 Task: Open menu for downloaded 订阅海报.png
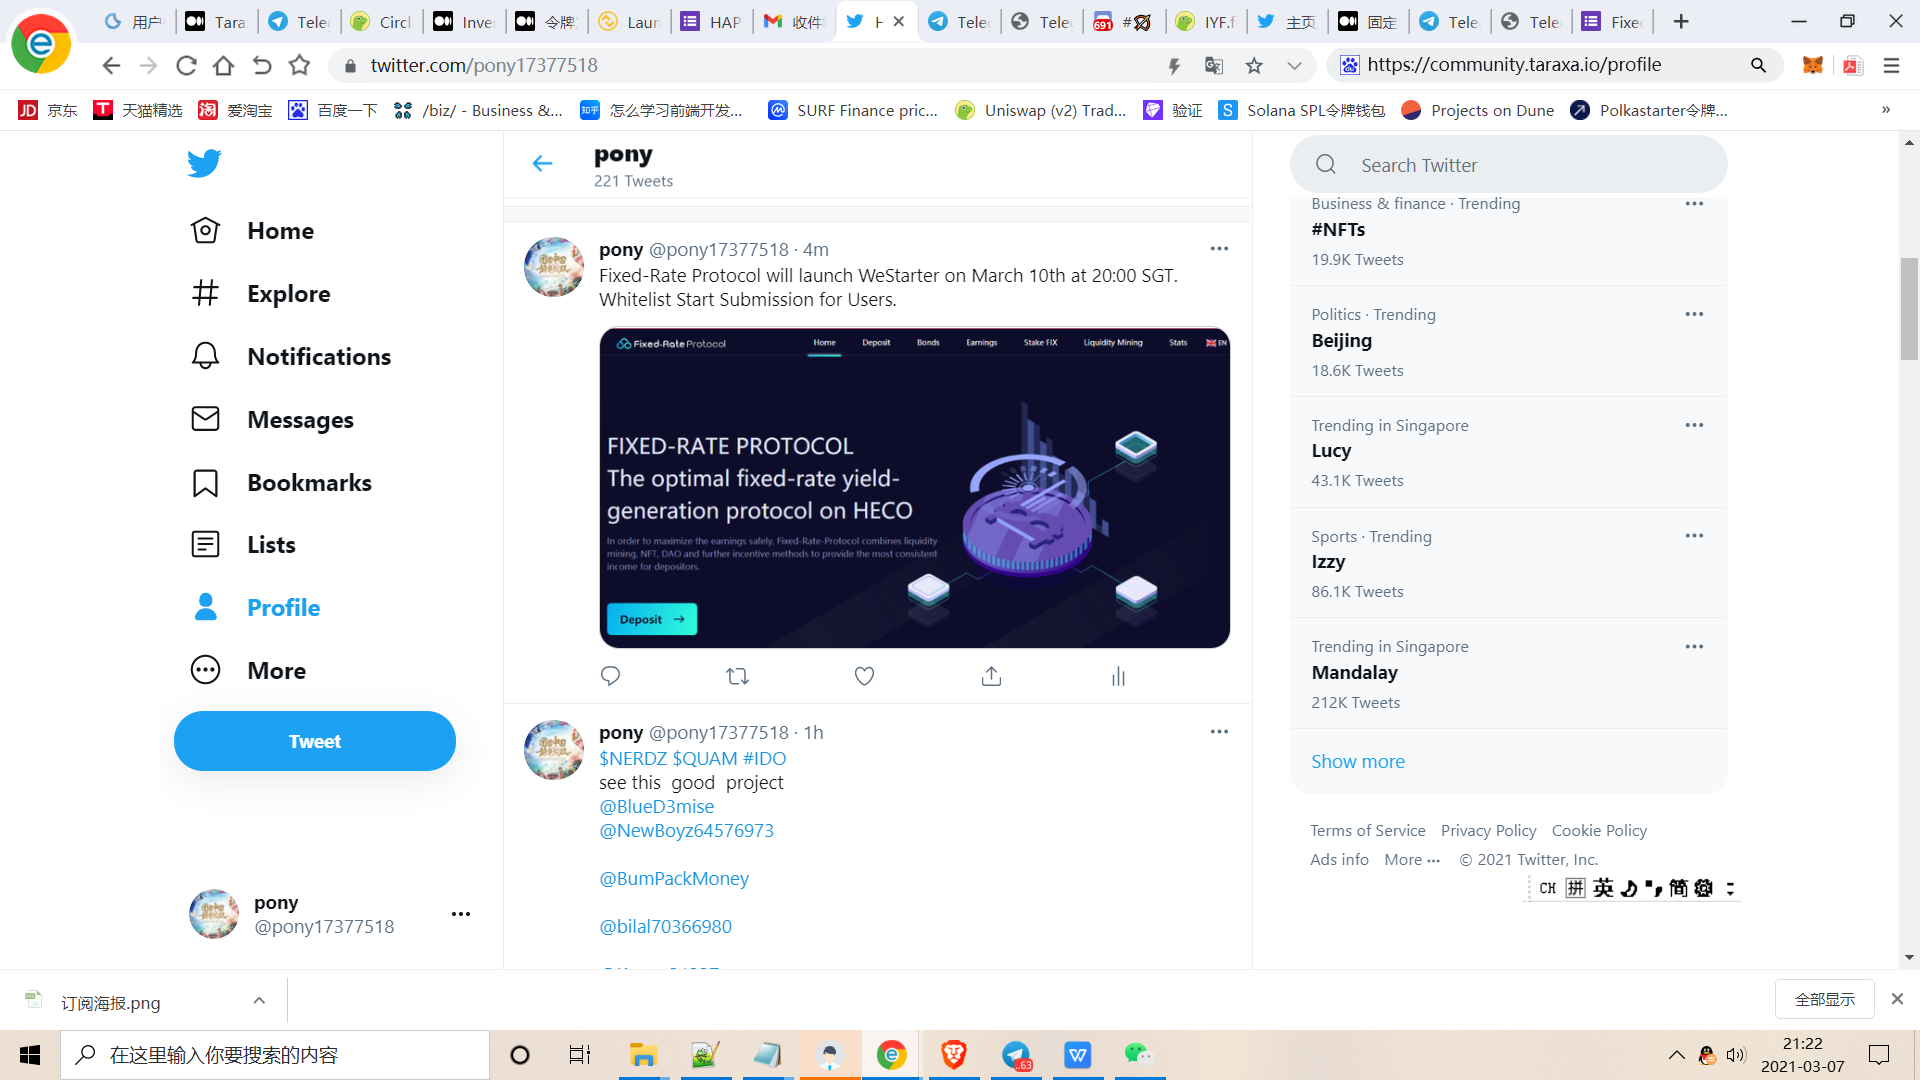[x=259, y=1000]
